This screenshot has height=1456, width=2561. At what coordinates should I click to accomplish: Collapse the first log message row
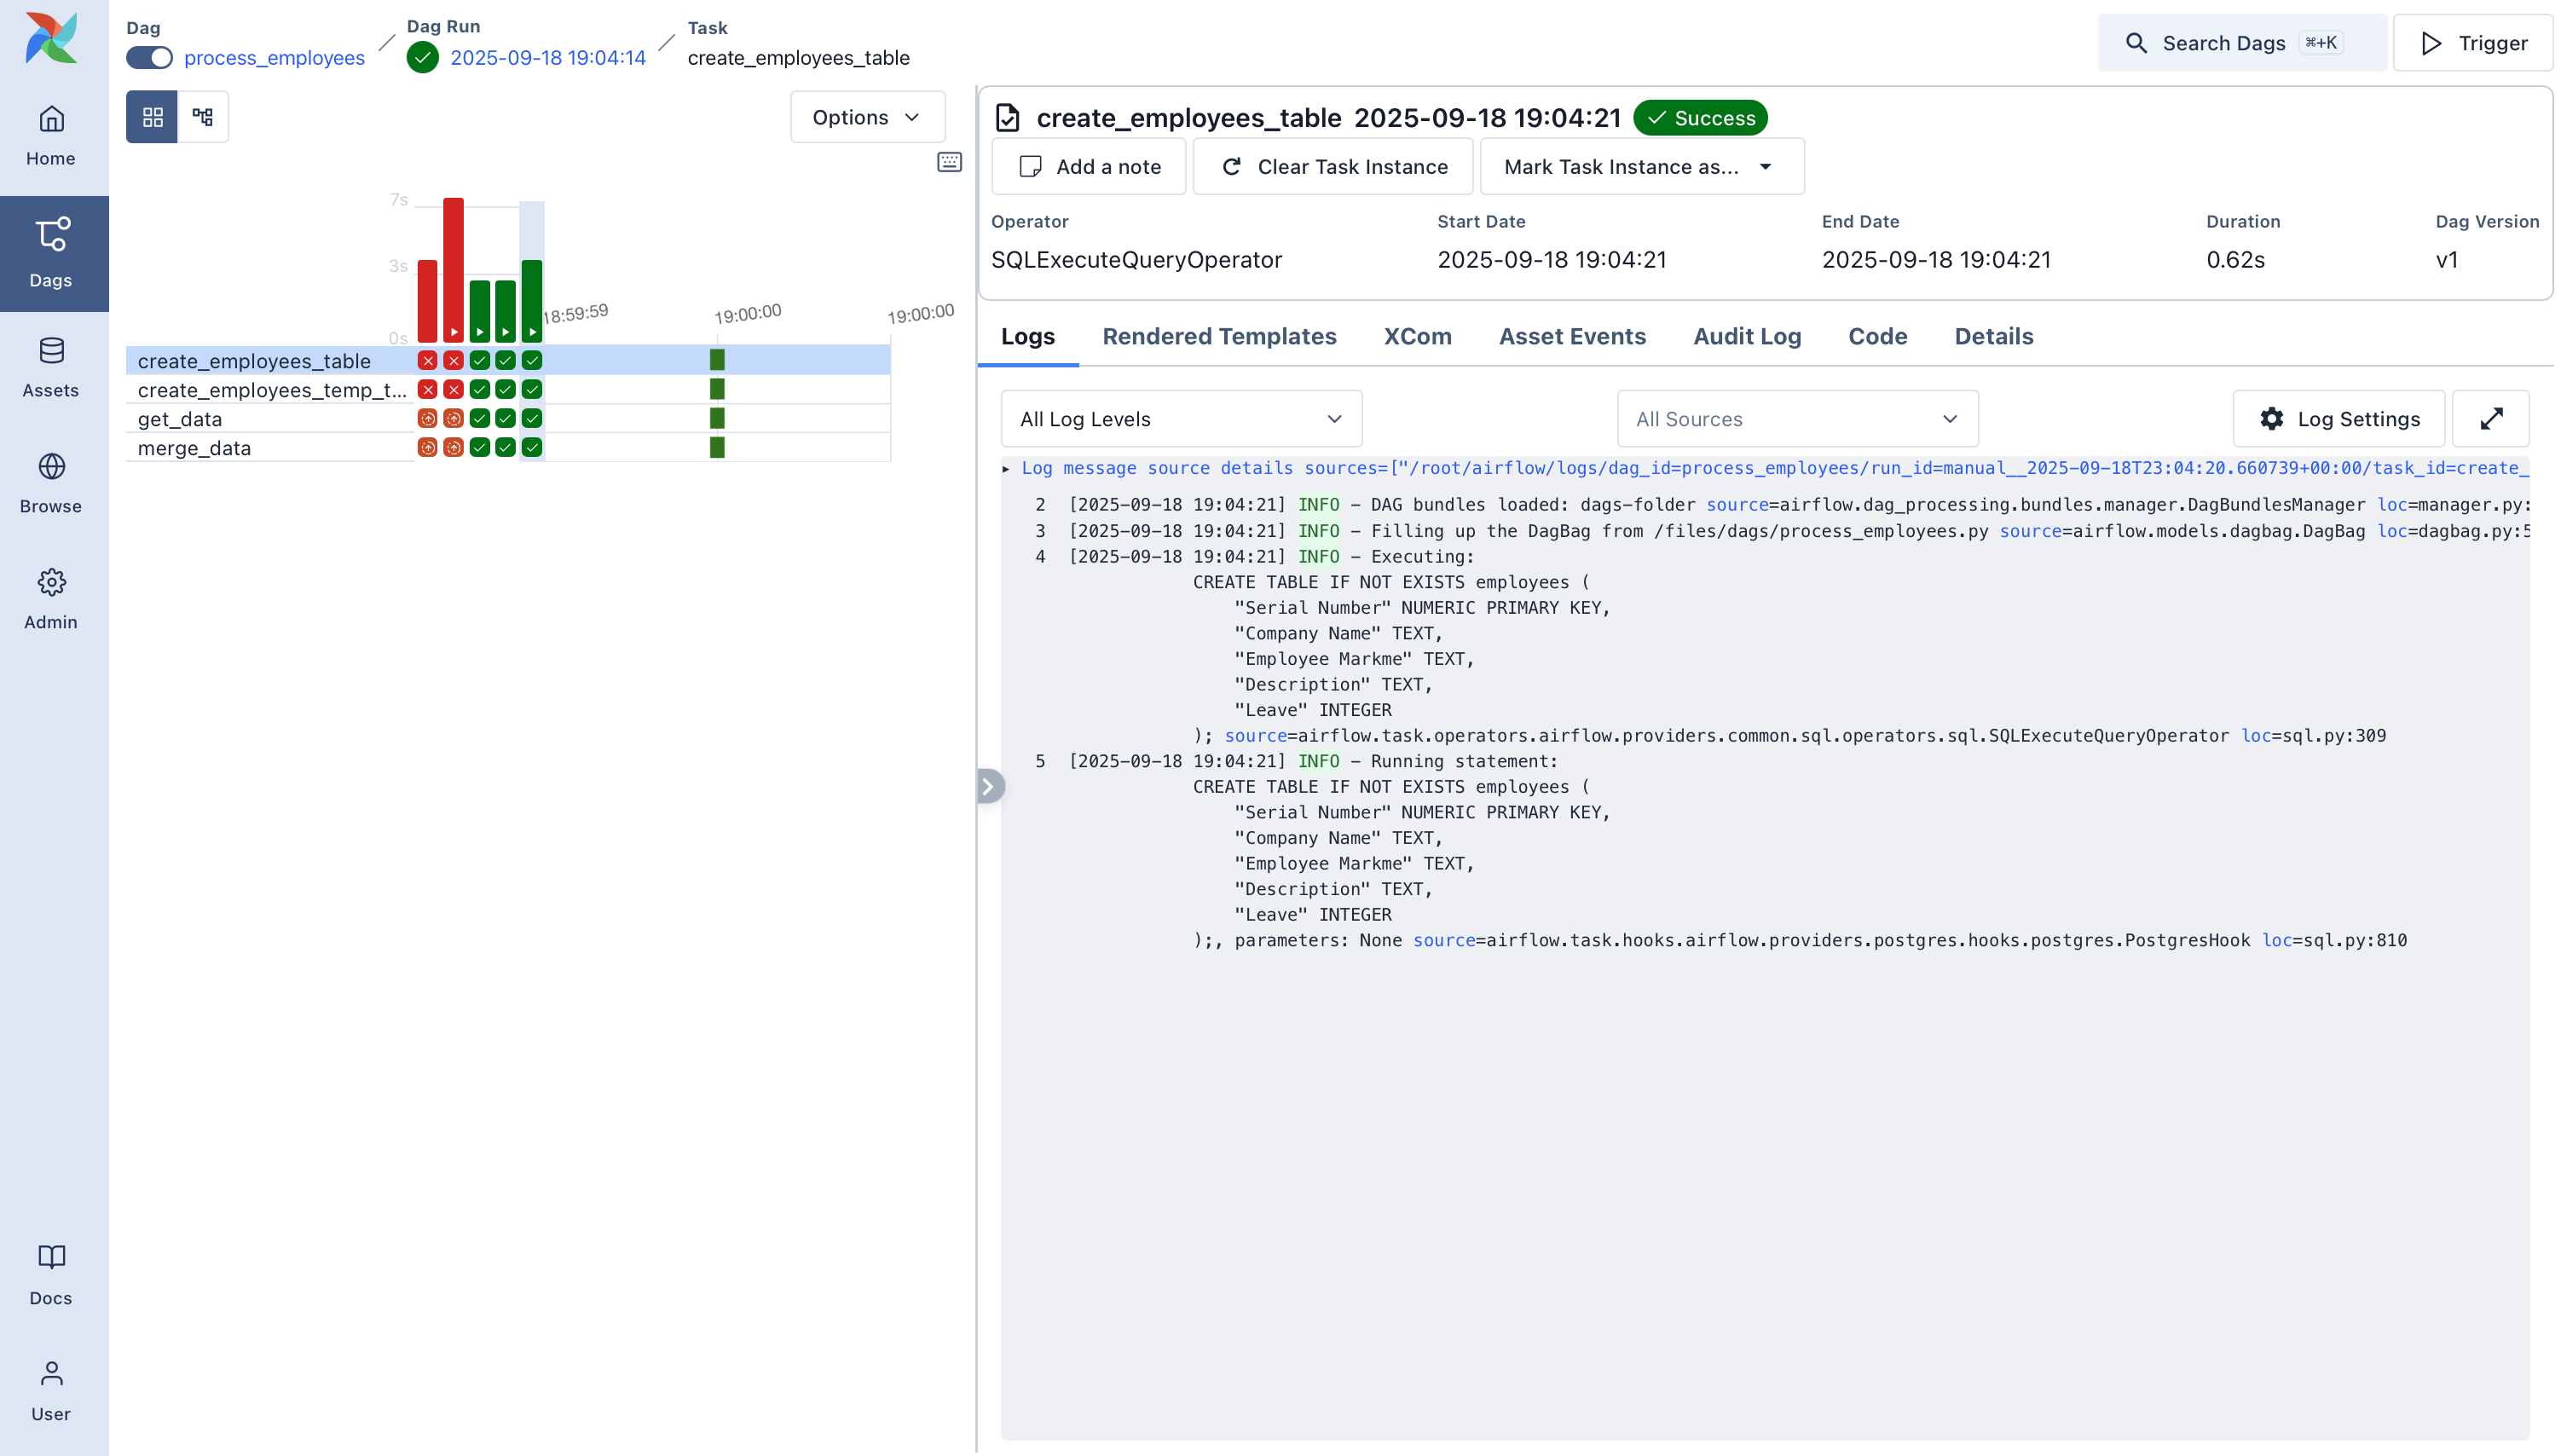point(1007,468)
